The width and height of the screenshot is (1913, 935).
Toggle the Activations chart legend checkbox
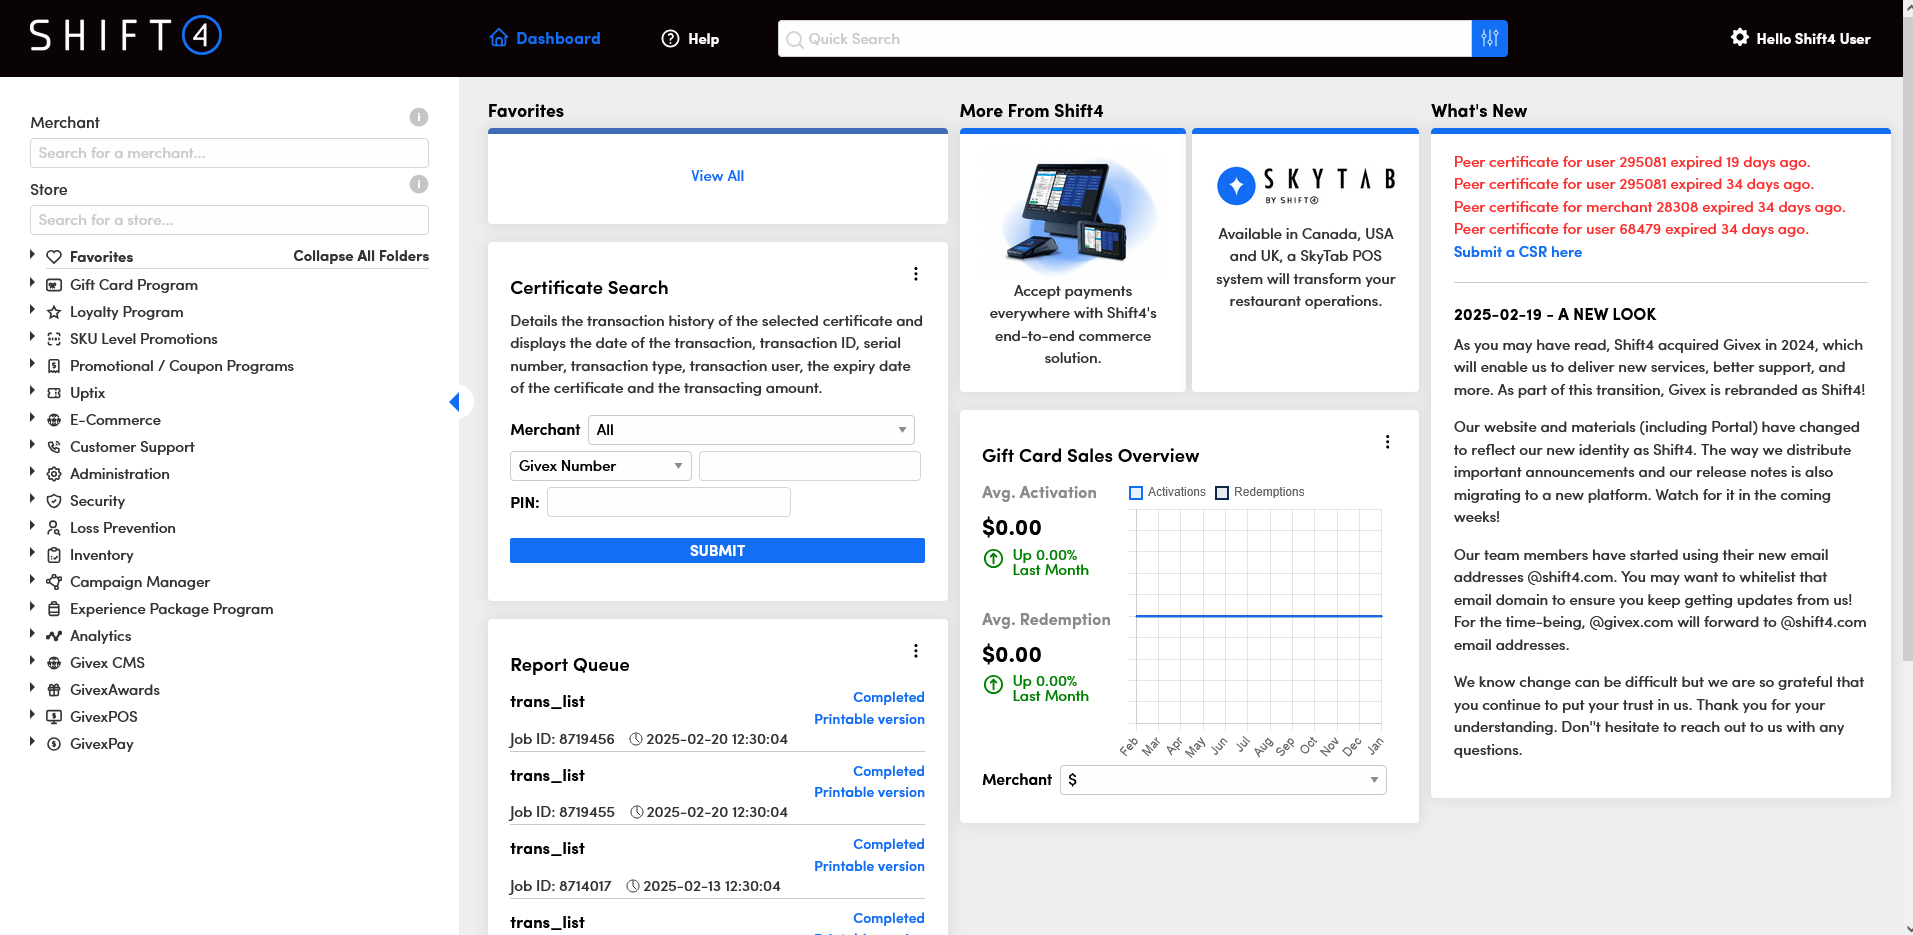tap(1136, 492)
